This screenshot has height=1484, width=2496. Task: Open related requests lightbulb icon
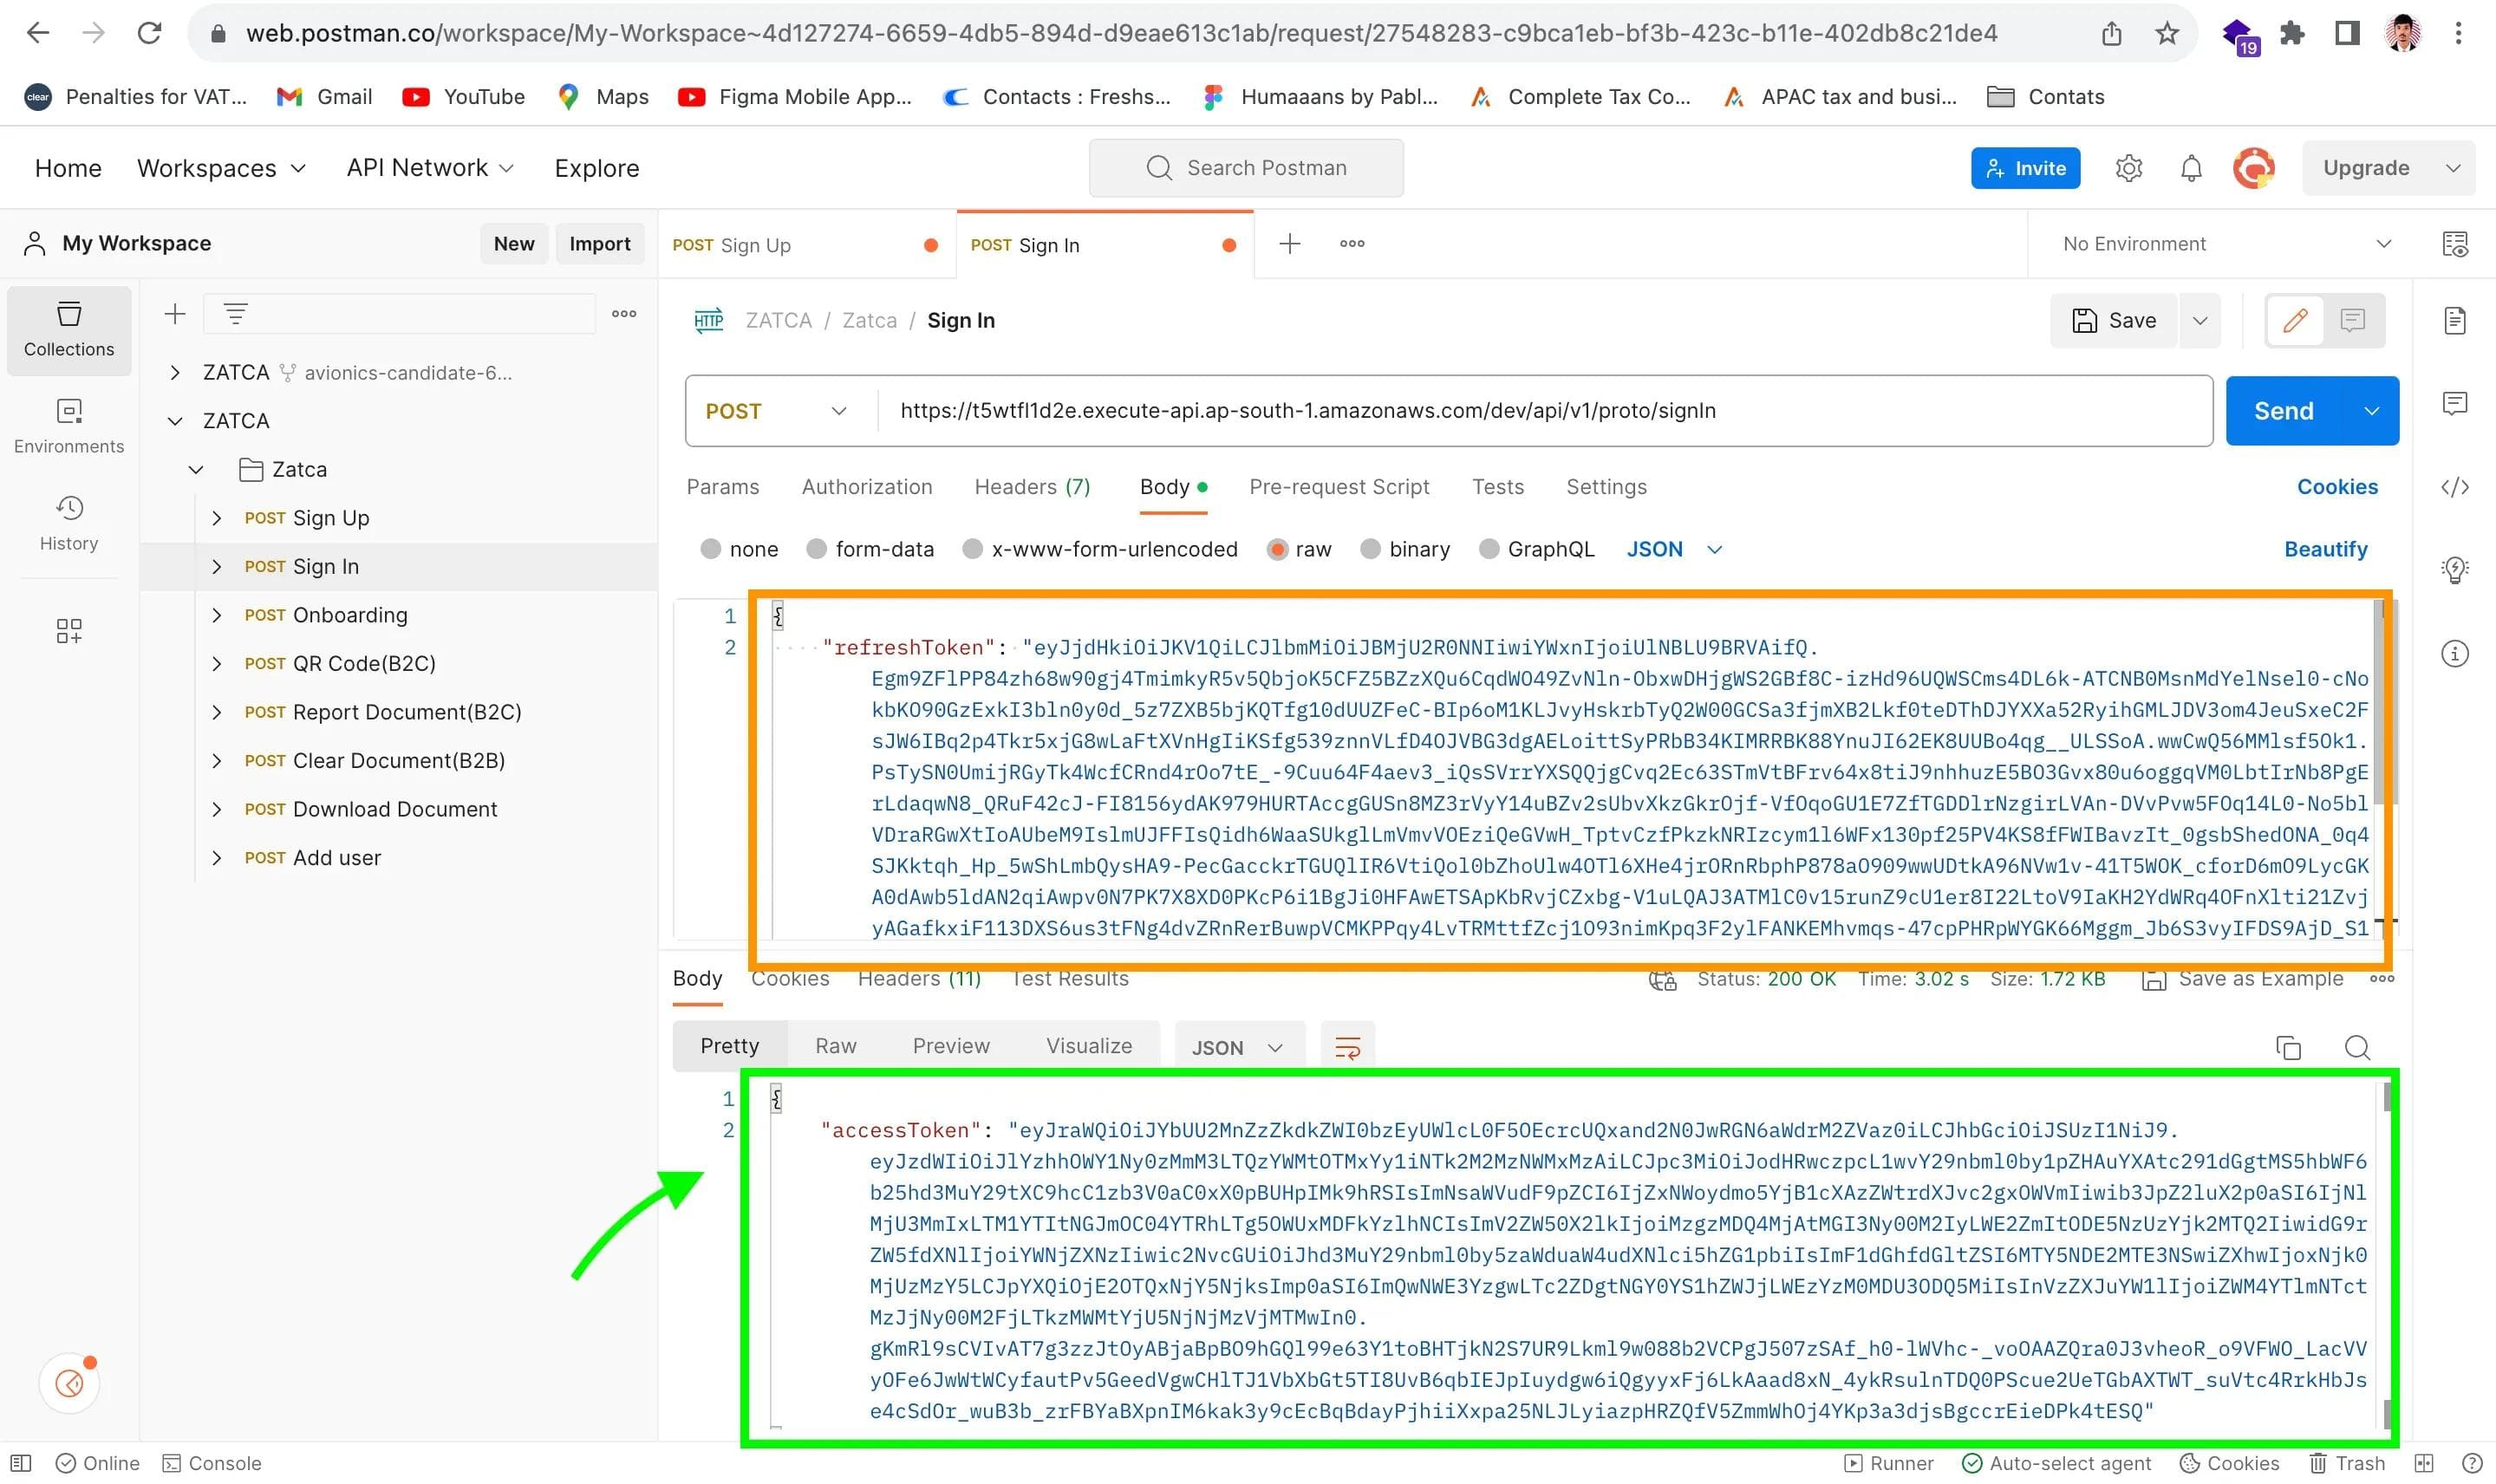coord(2455,570)
